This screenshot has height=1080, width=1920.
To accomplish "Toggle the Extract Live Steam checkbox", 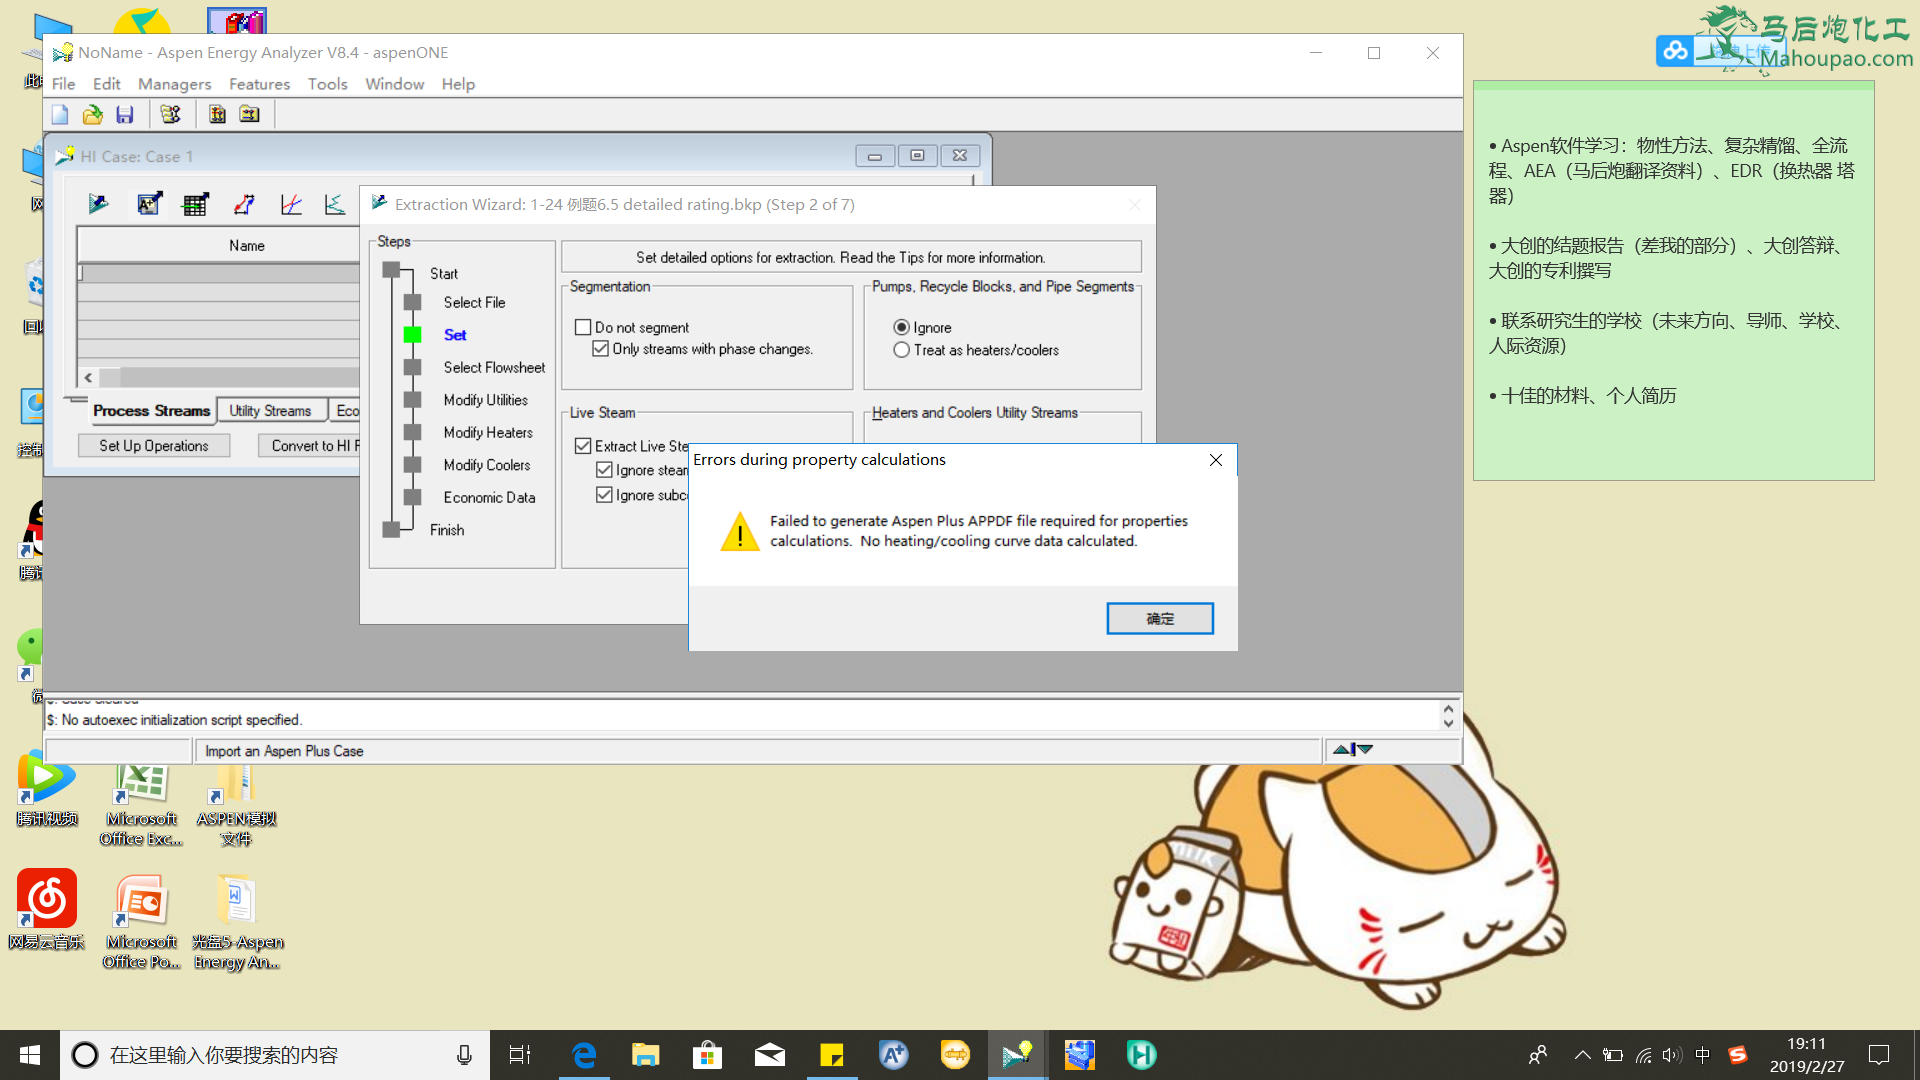I will click(x=583, y=446).
